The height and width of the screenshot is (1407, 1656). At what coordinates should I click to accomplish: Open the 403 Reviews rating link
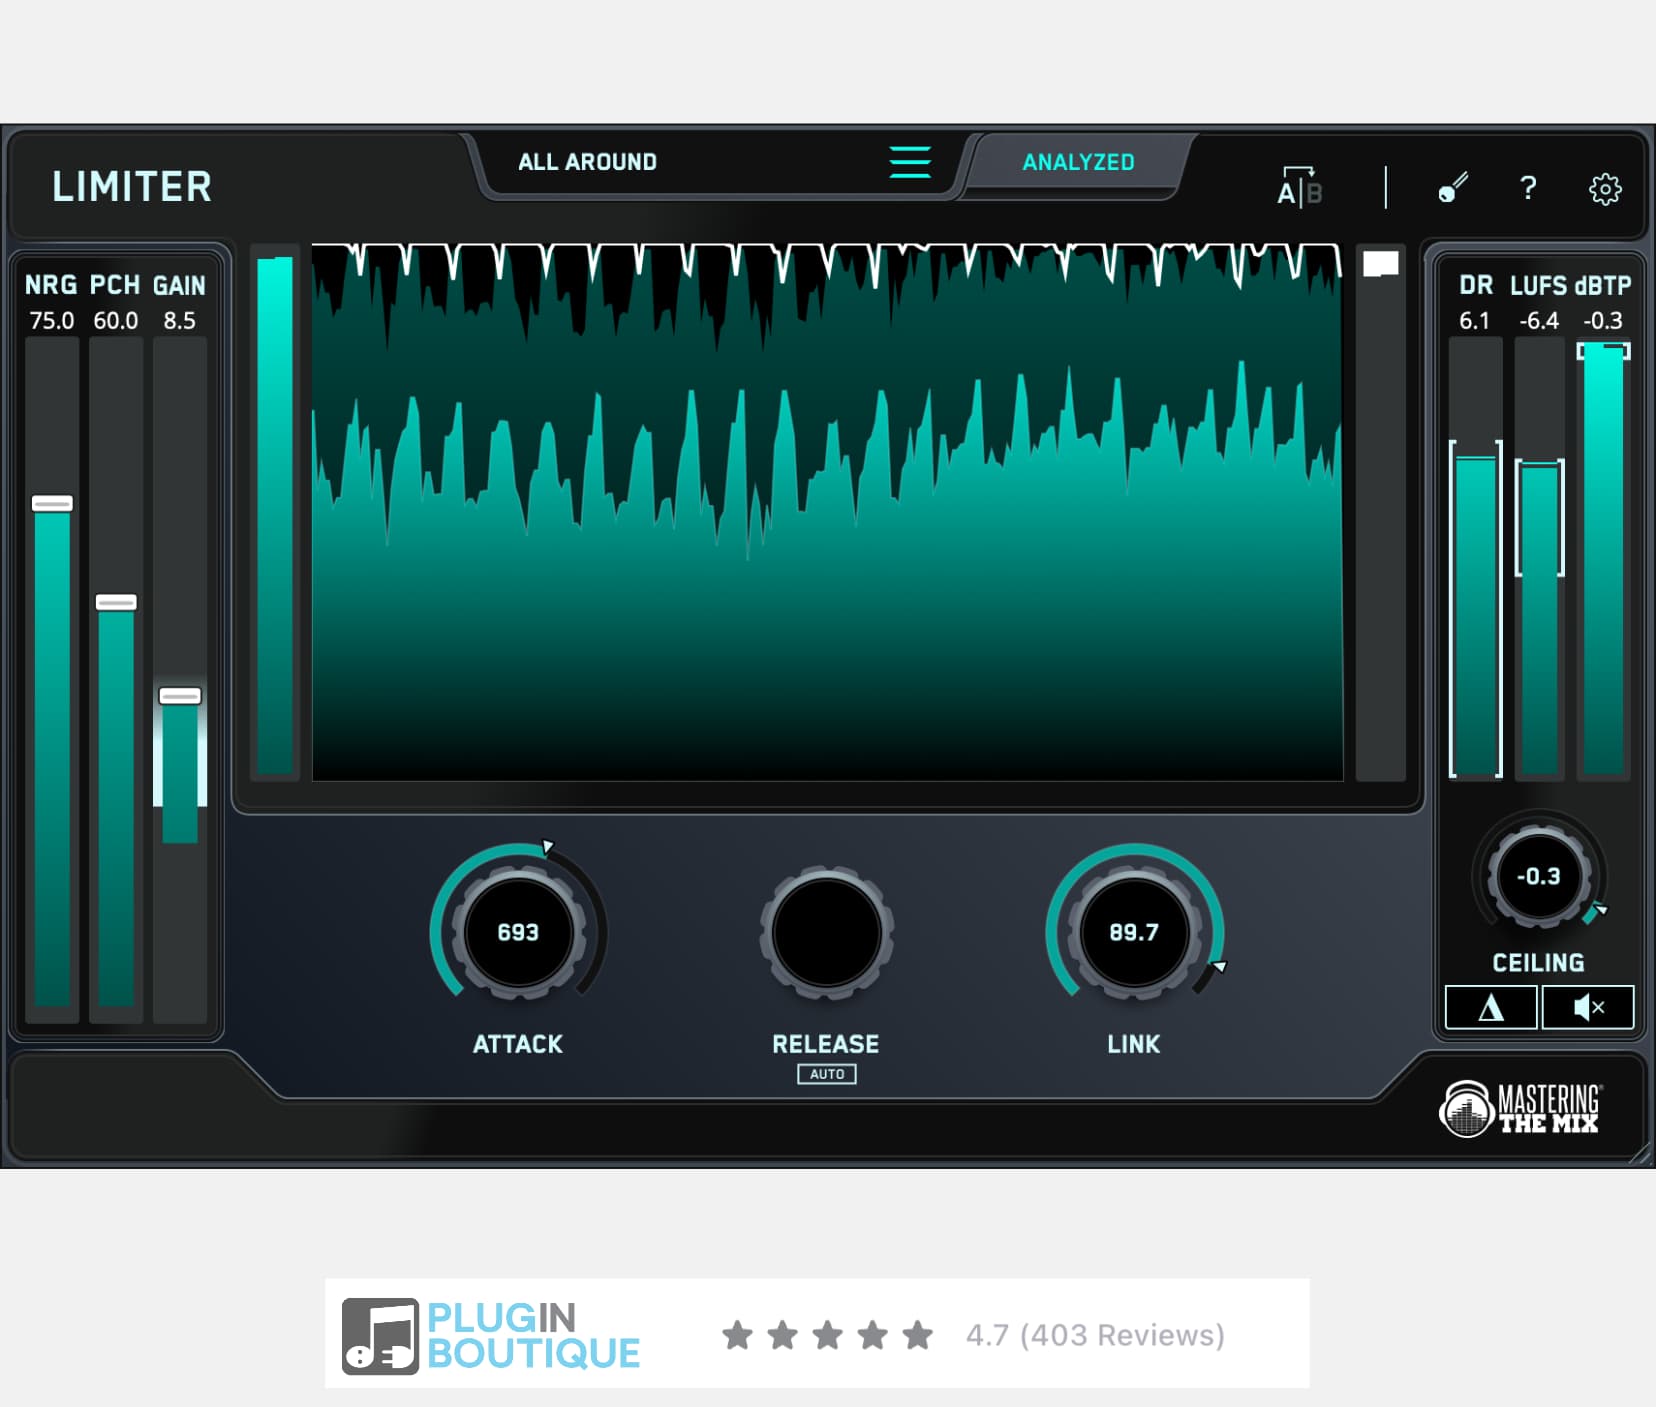point(1094,1335)
